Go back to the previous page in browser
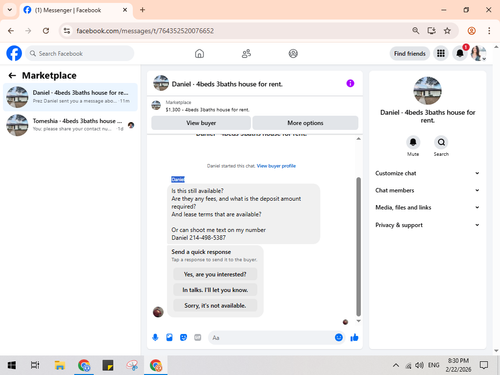Screen dimensions: 500x375 click(11, 31)
